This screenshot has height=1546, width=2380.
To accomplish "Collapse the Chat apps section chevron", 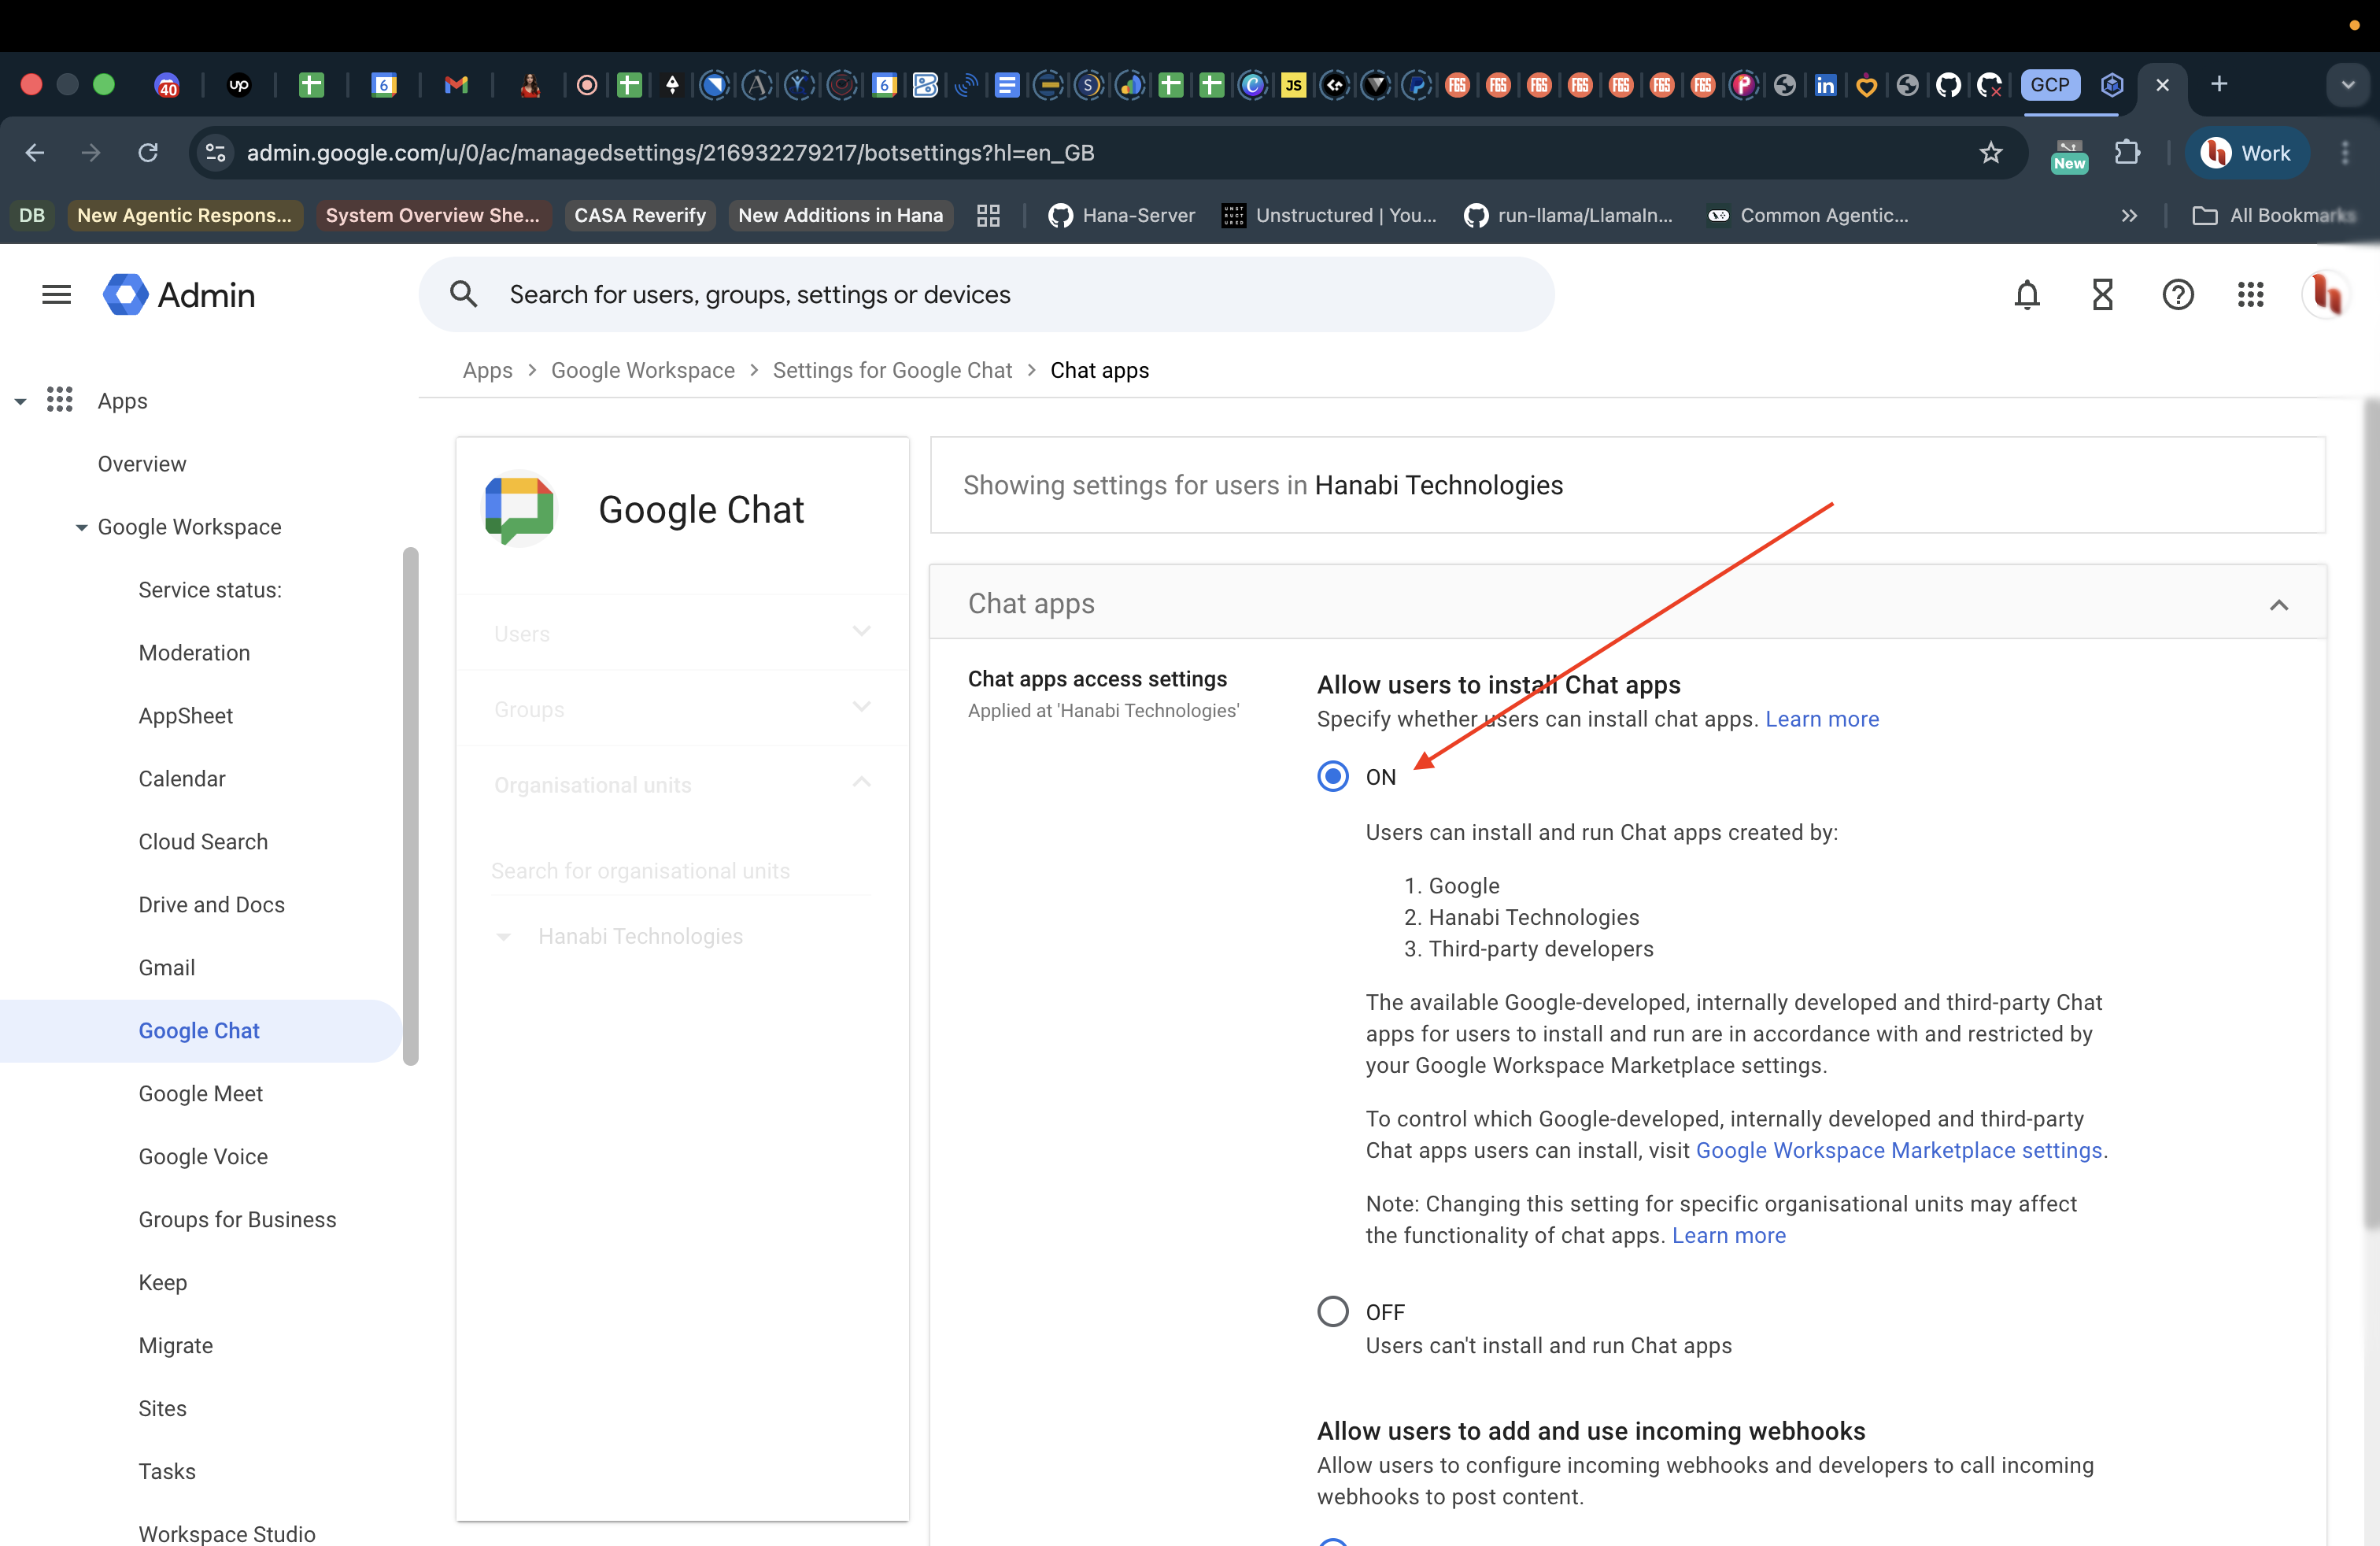I will click(x=2279, y=604).
